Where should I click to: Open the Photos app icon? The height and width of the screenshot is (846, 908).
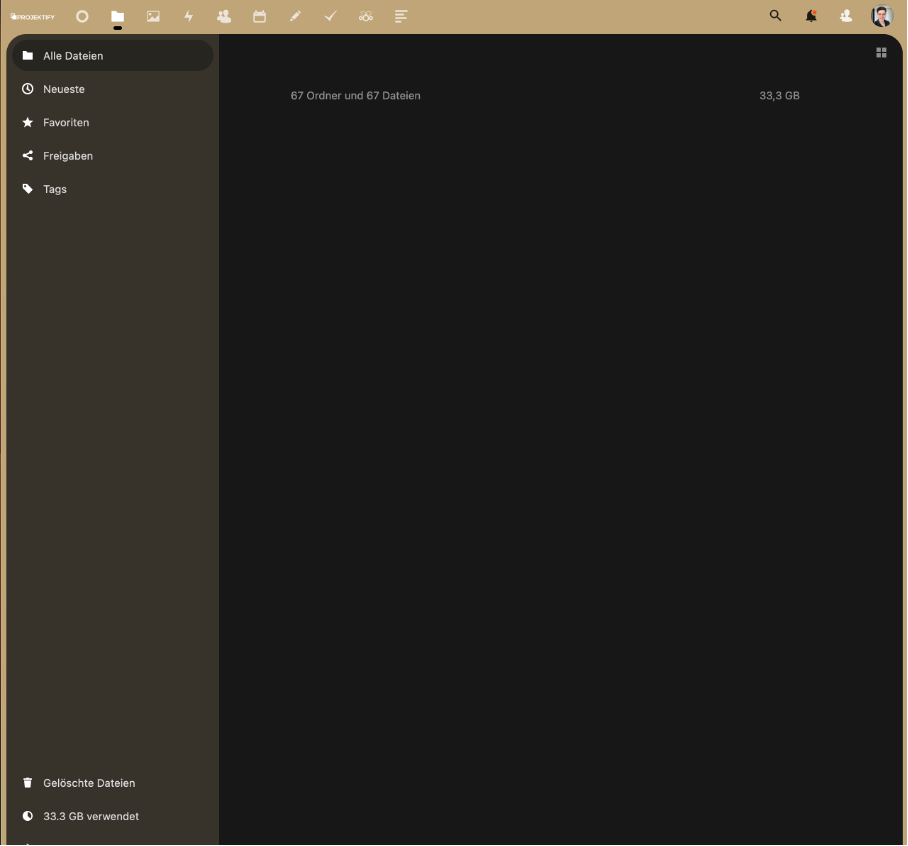[153, 16]
